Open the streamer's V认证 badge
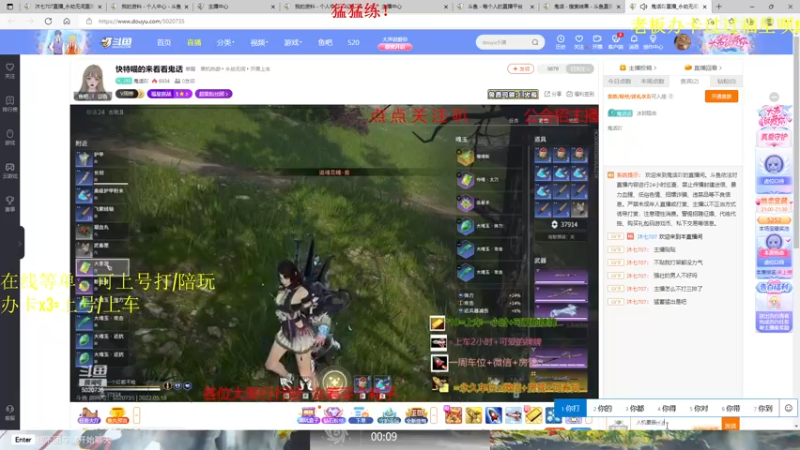 click(x=128, y=94)
